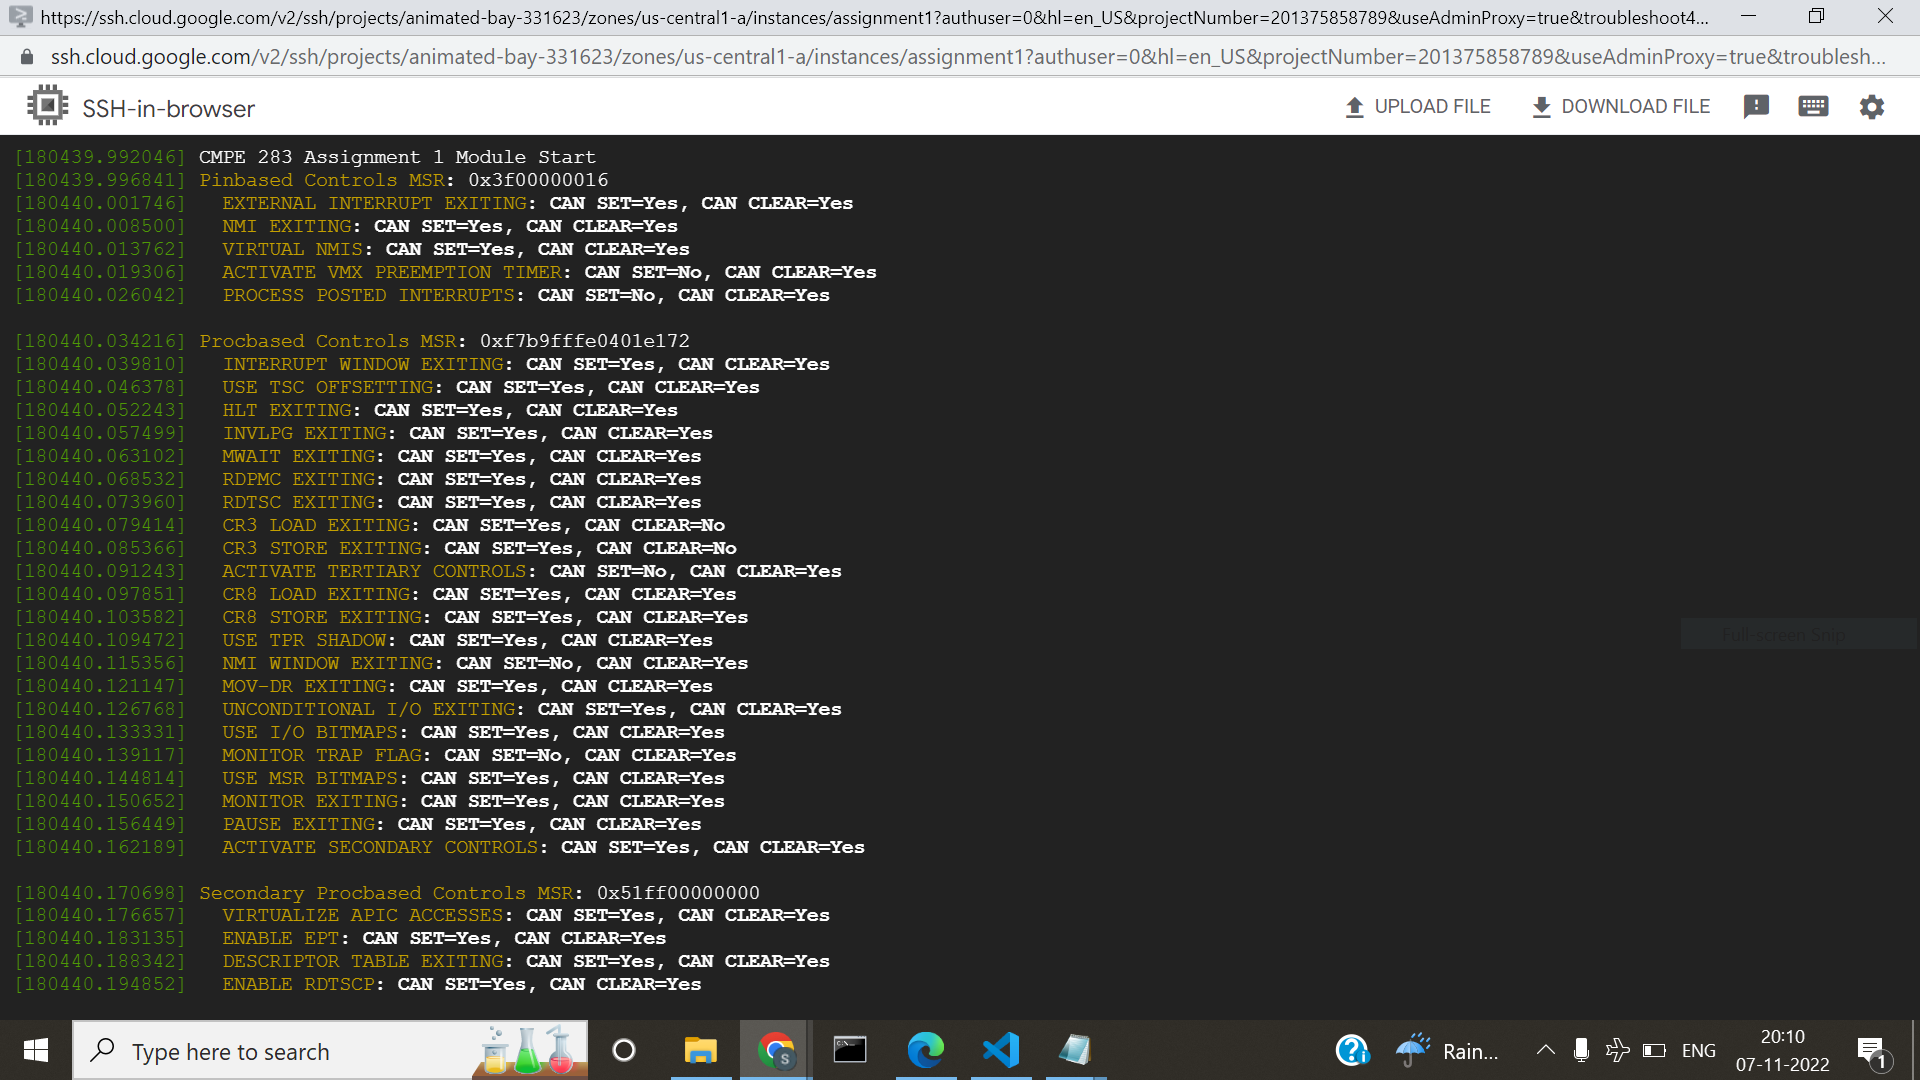Expand hidden icons in the system tray

1545,1050
